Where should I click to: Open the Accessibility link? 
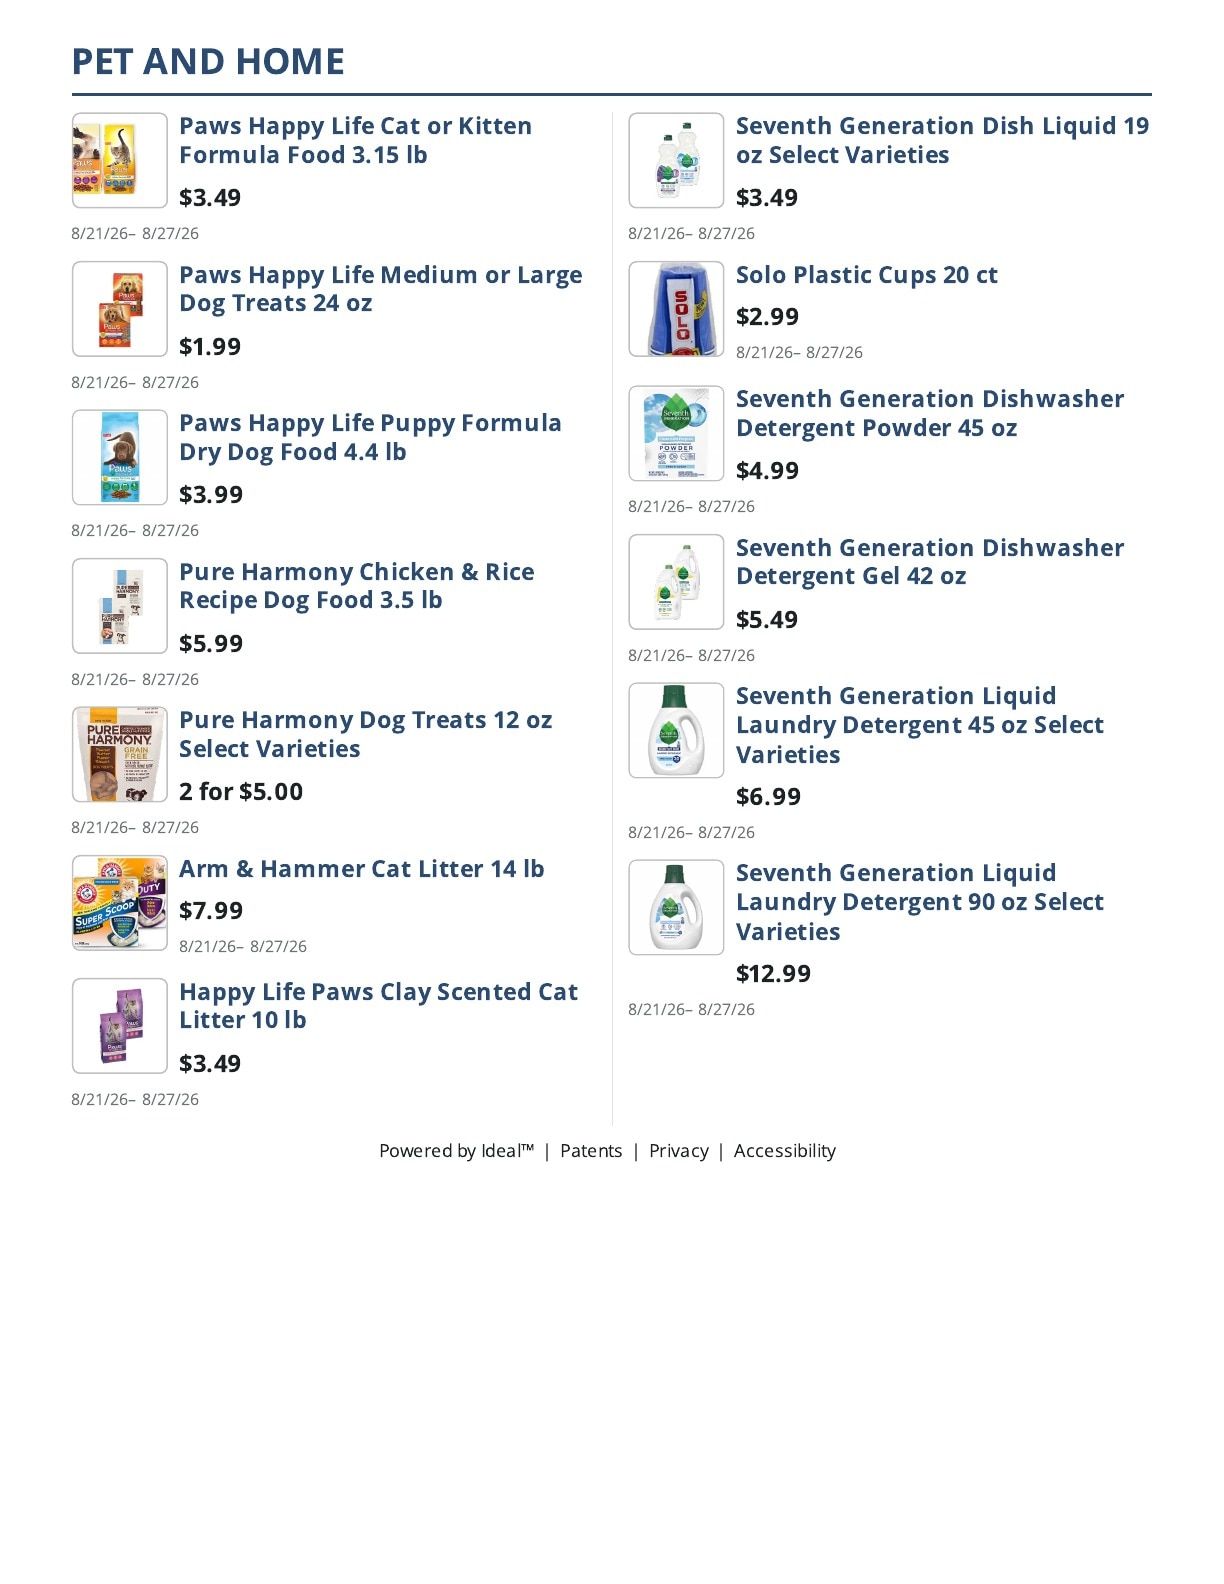pyautogui.click(x=785, y=1151)
